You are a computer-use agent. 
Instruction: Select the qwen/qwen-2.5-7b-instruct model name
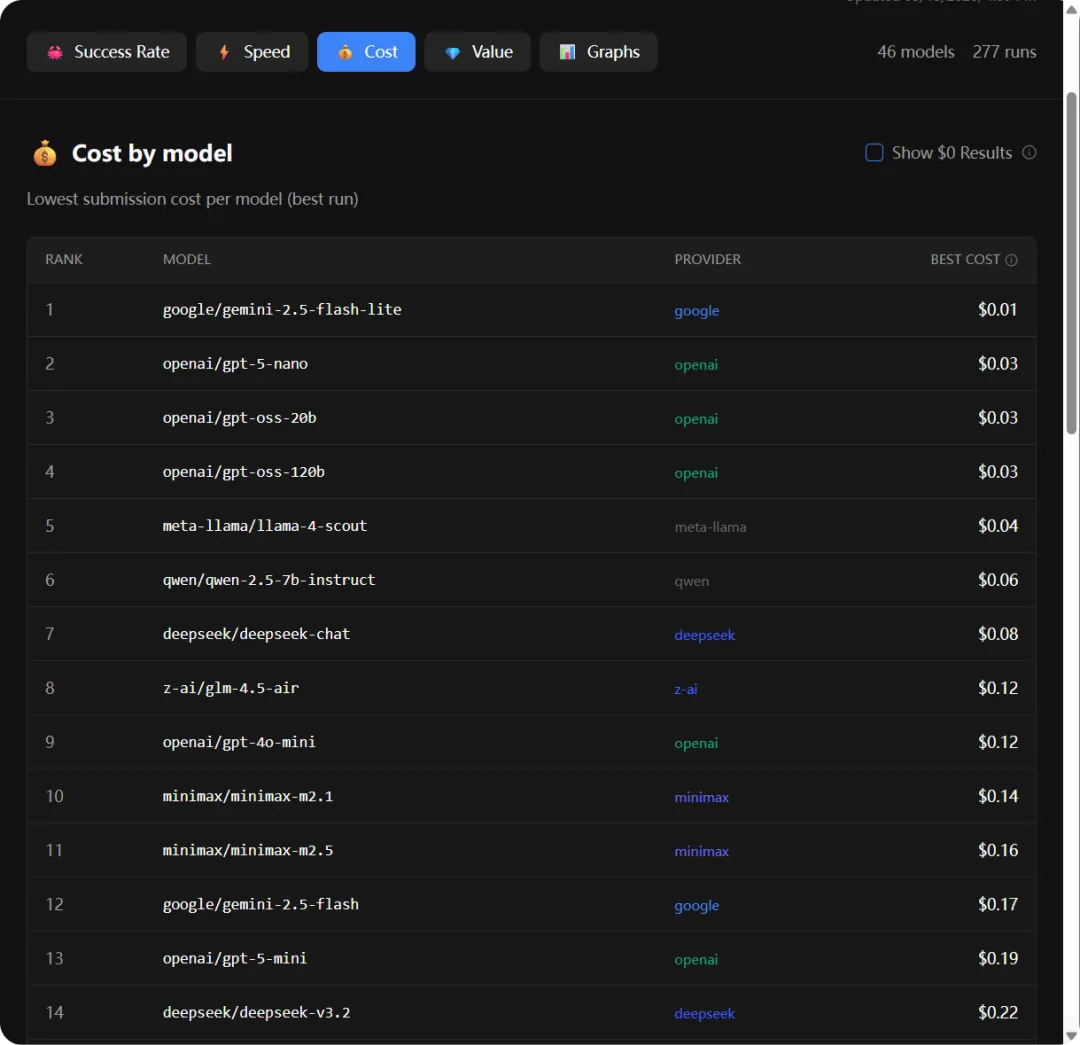[269, 580]
